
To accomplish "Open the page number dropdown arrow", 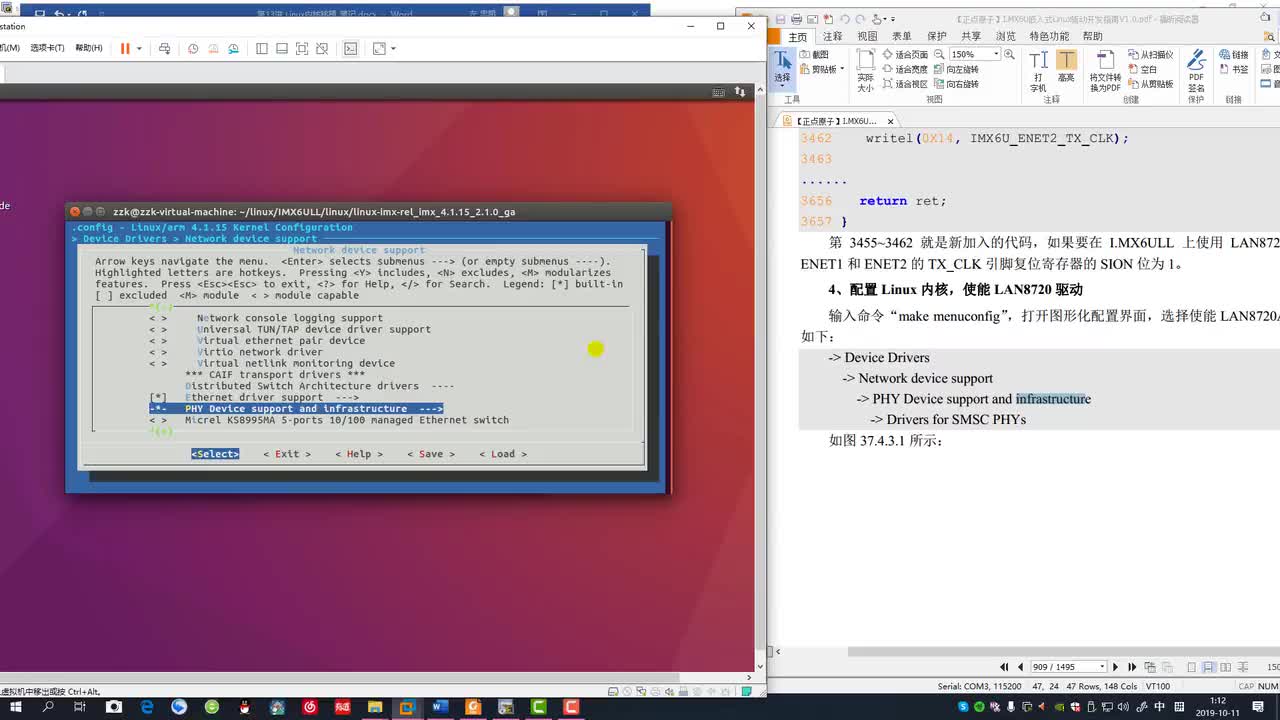I will [1102, 667].
